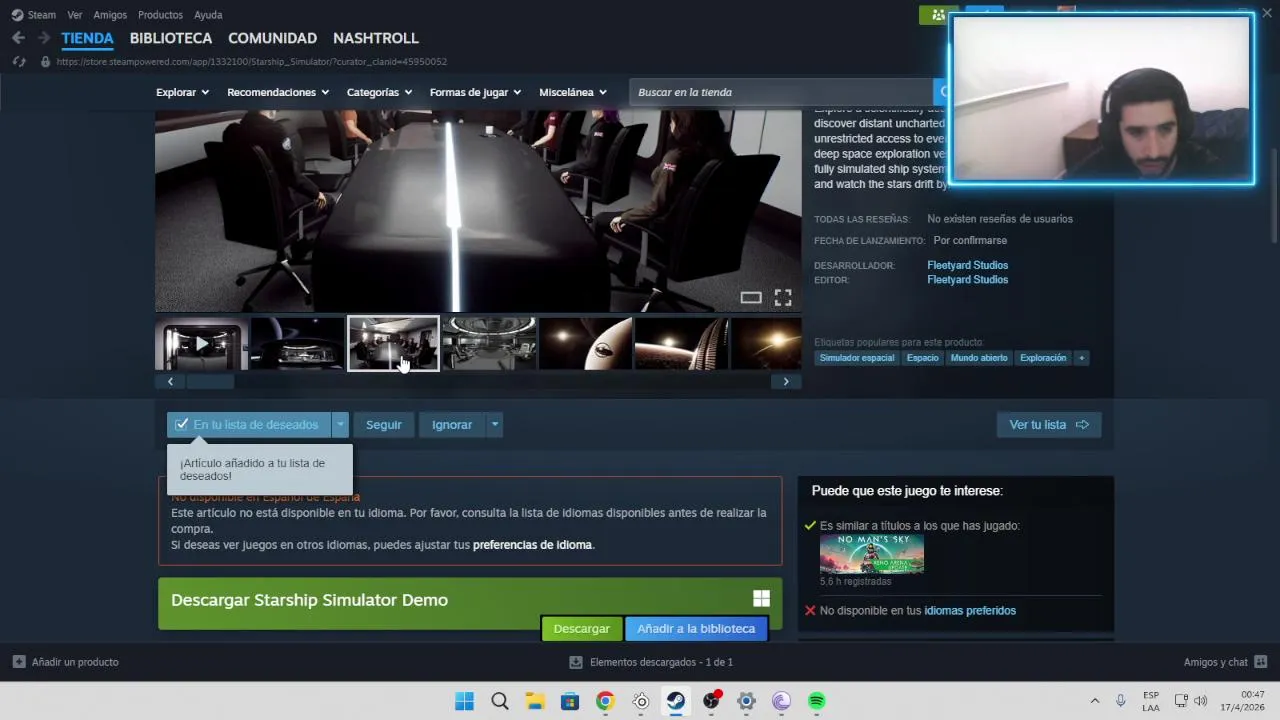Add a tag with the plus button

coord(1081,358)
